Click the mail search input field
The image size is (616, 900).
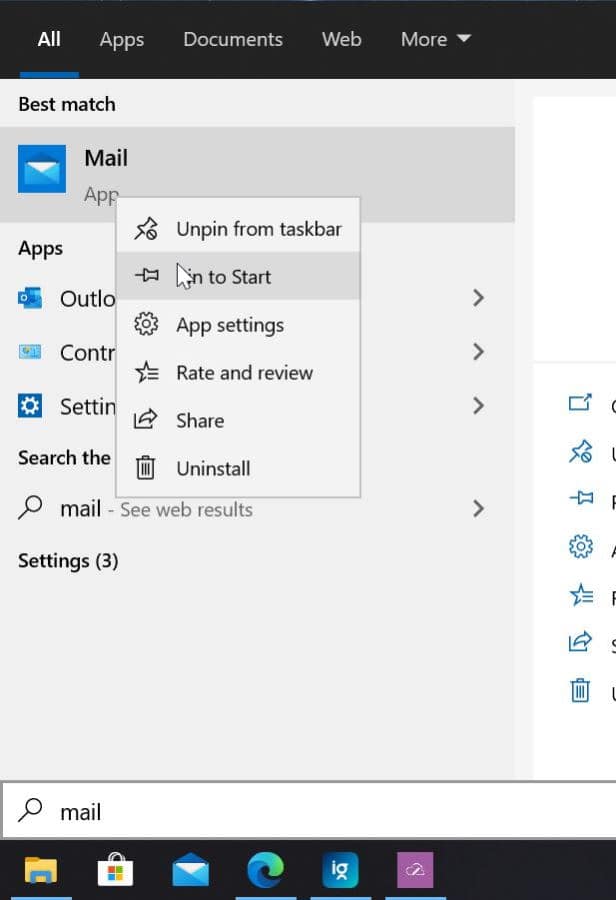pos(309,811)
